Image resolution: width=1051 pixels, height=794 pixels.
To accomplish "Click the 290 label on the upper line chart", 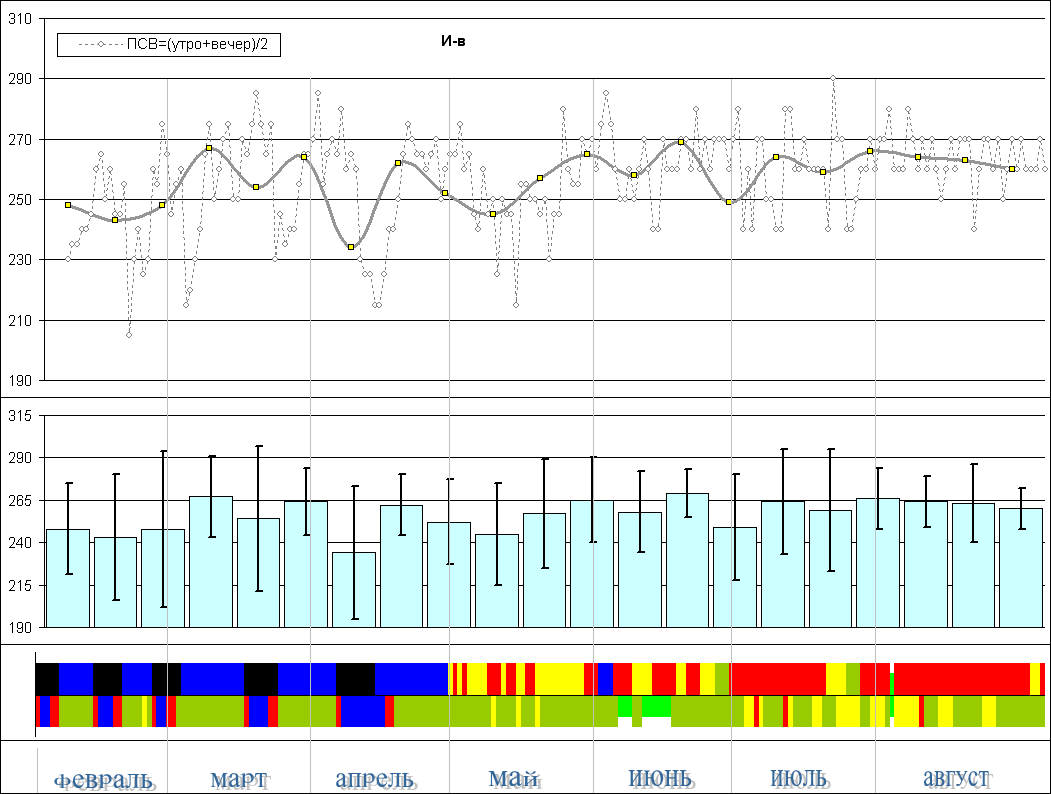I will [x=20, y=79].
